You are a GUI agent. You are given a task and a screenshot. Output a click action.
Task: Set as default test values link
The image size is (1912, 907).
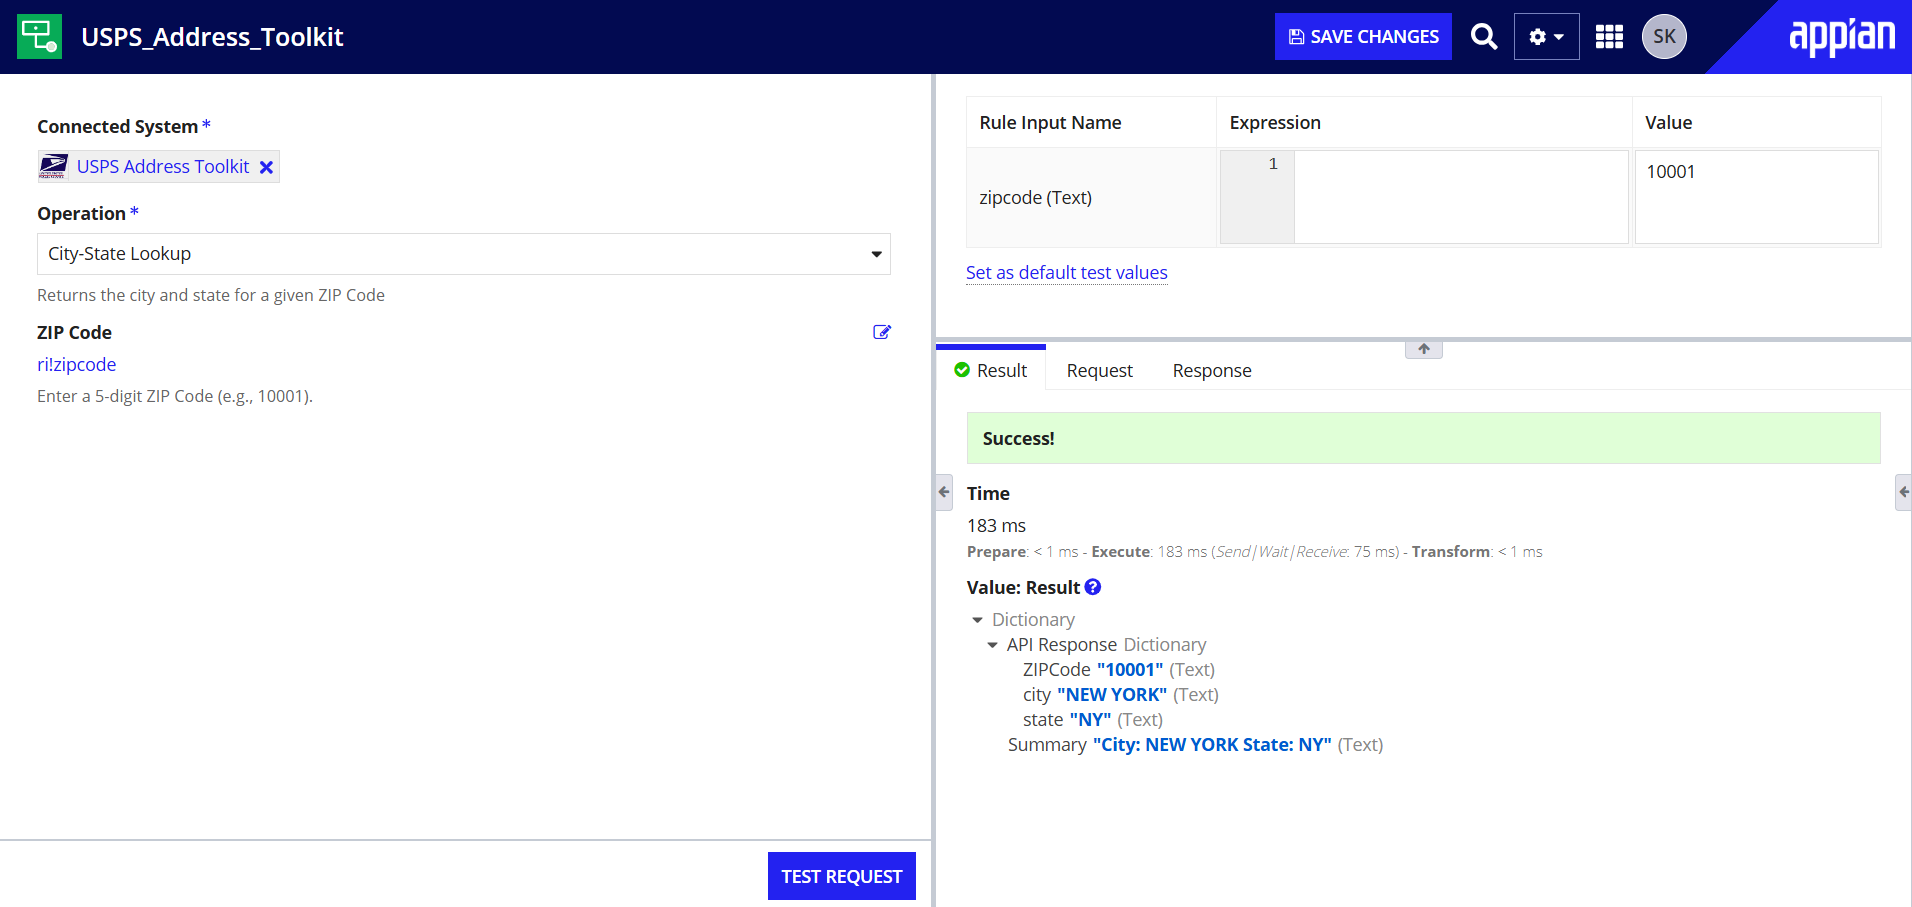point(1067,273)
